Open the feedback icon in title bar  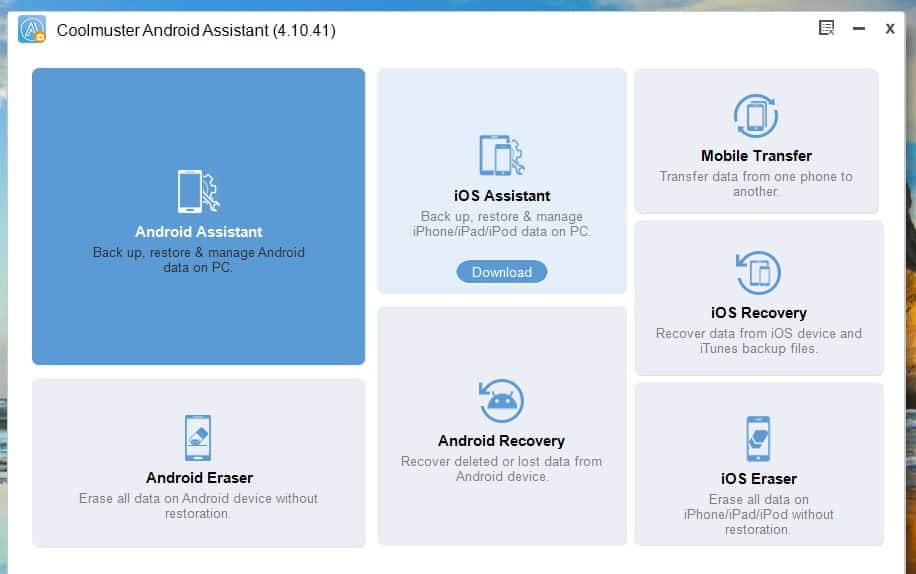point(827,29)
